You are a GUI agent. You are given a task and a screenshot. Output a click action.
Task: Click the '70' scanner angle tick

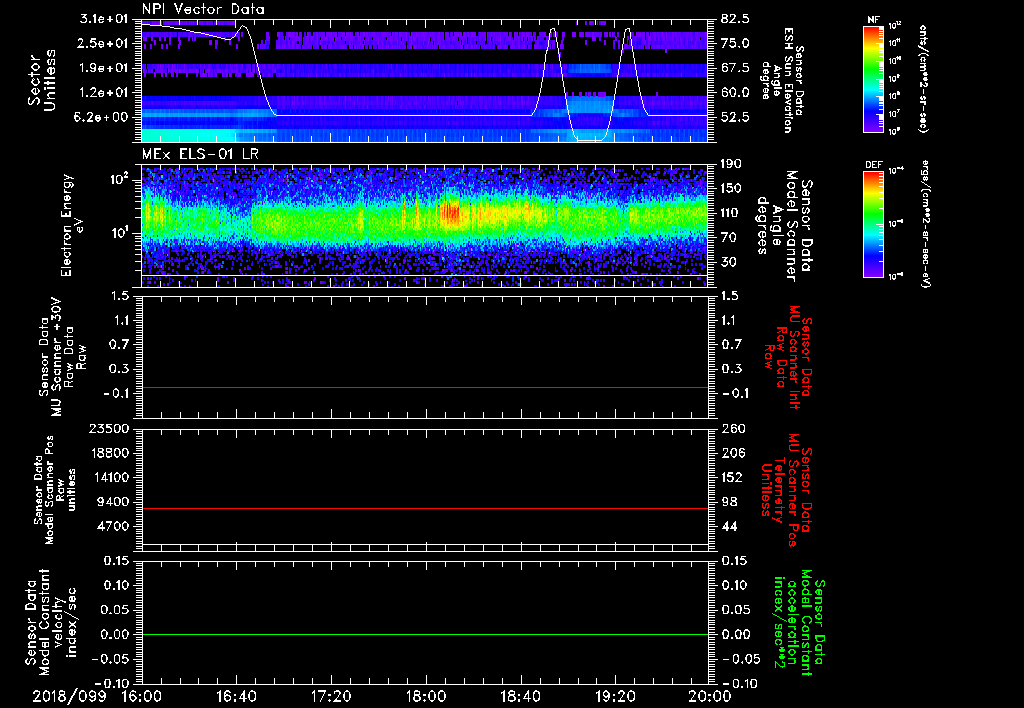pos(729,238)
